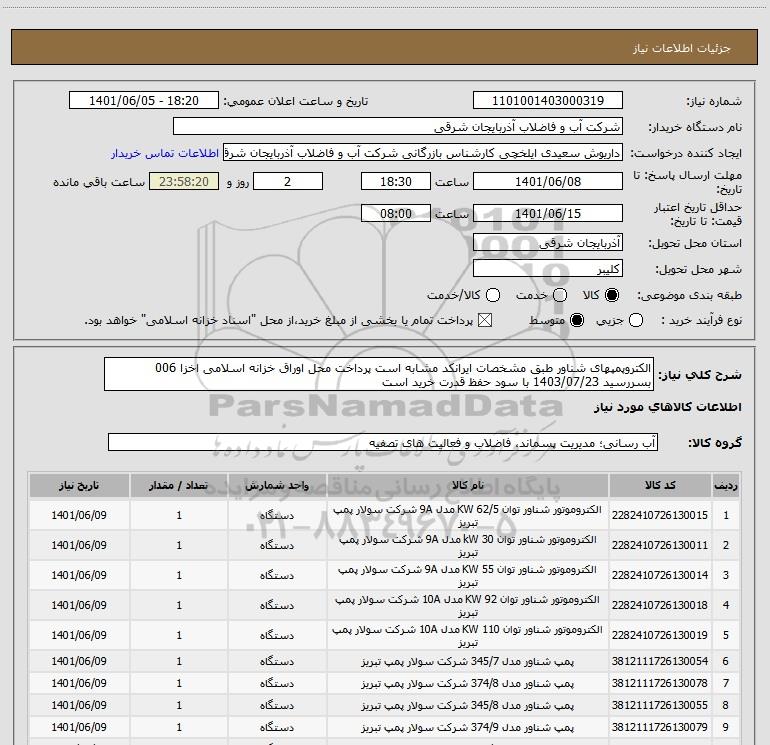This screenshot has width=770, height=745.
Task: Click the جزئیات اطلاعات نیاز page title
Action: [682, 48]
